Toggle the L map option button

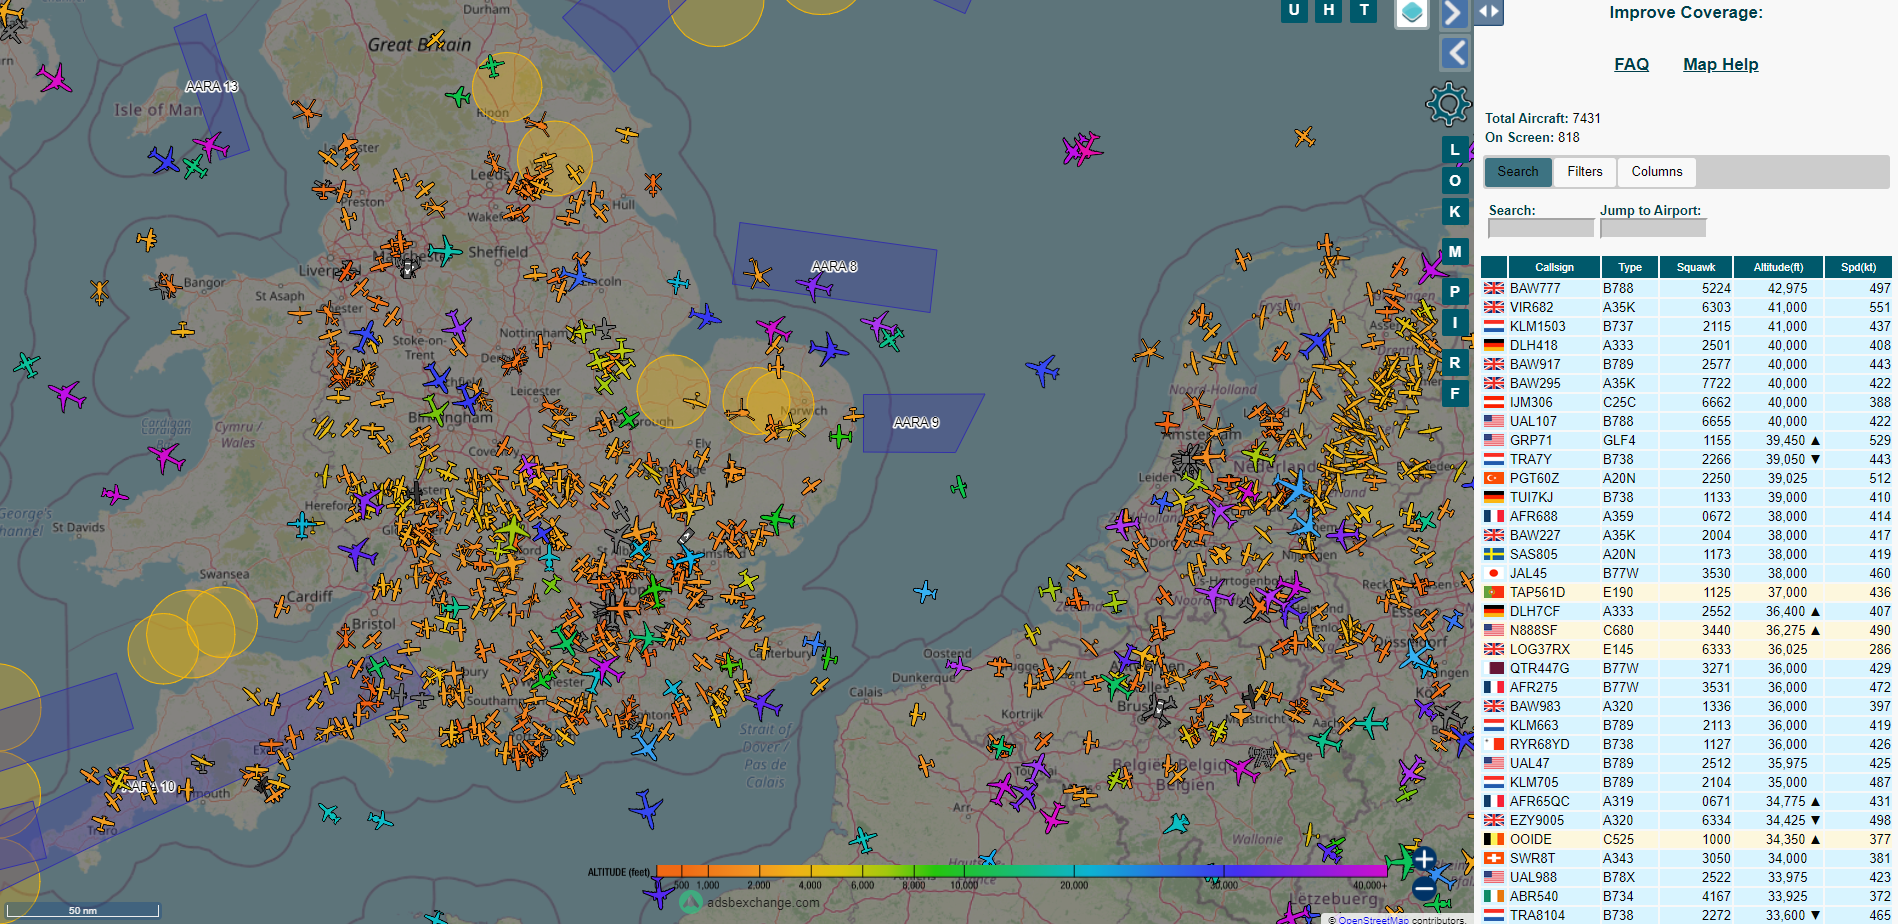[x=1455, y=150]
